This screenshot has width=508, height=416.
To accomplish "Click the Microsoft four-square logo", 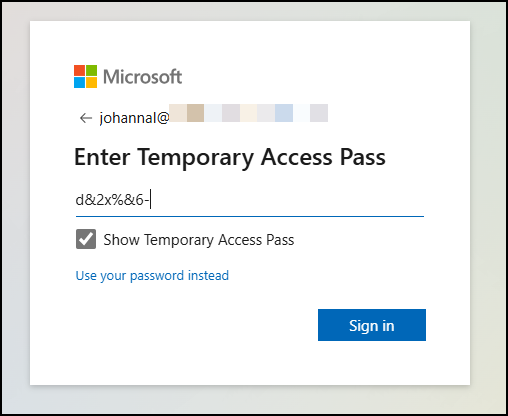I will (85, 76).
